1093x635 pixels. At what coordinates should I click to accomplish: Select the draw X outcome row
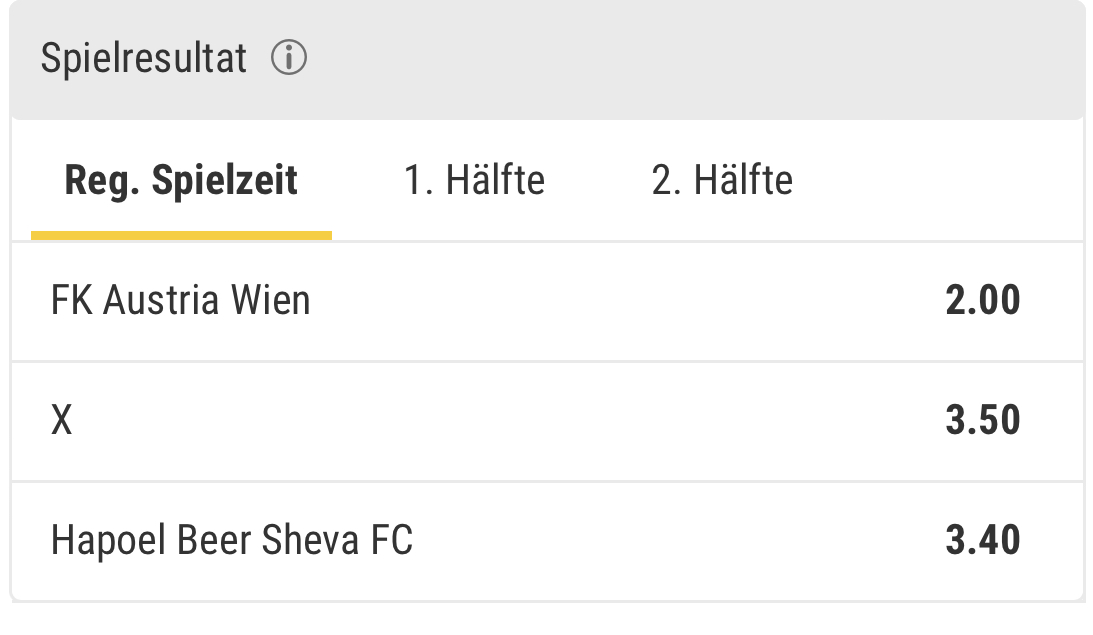(x=547, y=422)
